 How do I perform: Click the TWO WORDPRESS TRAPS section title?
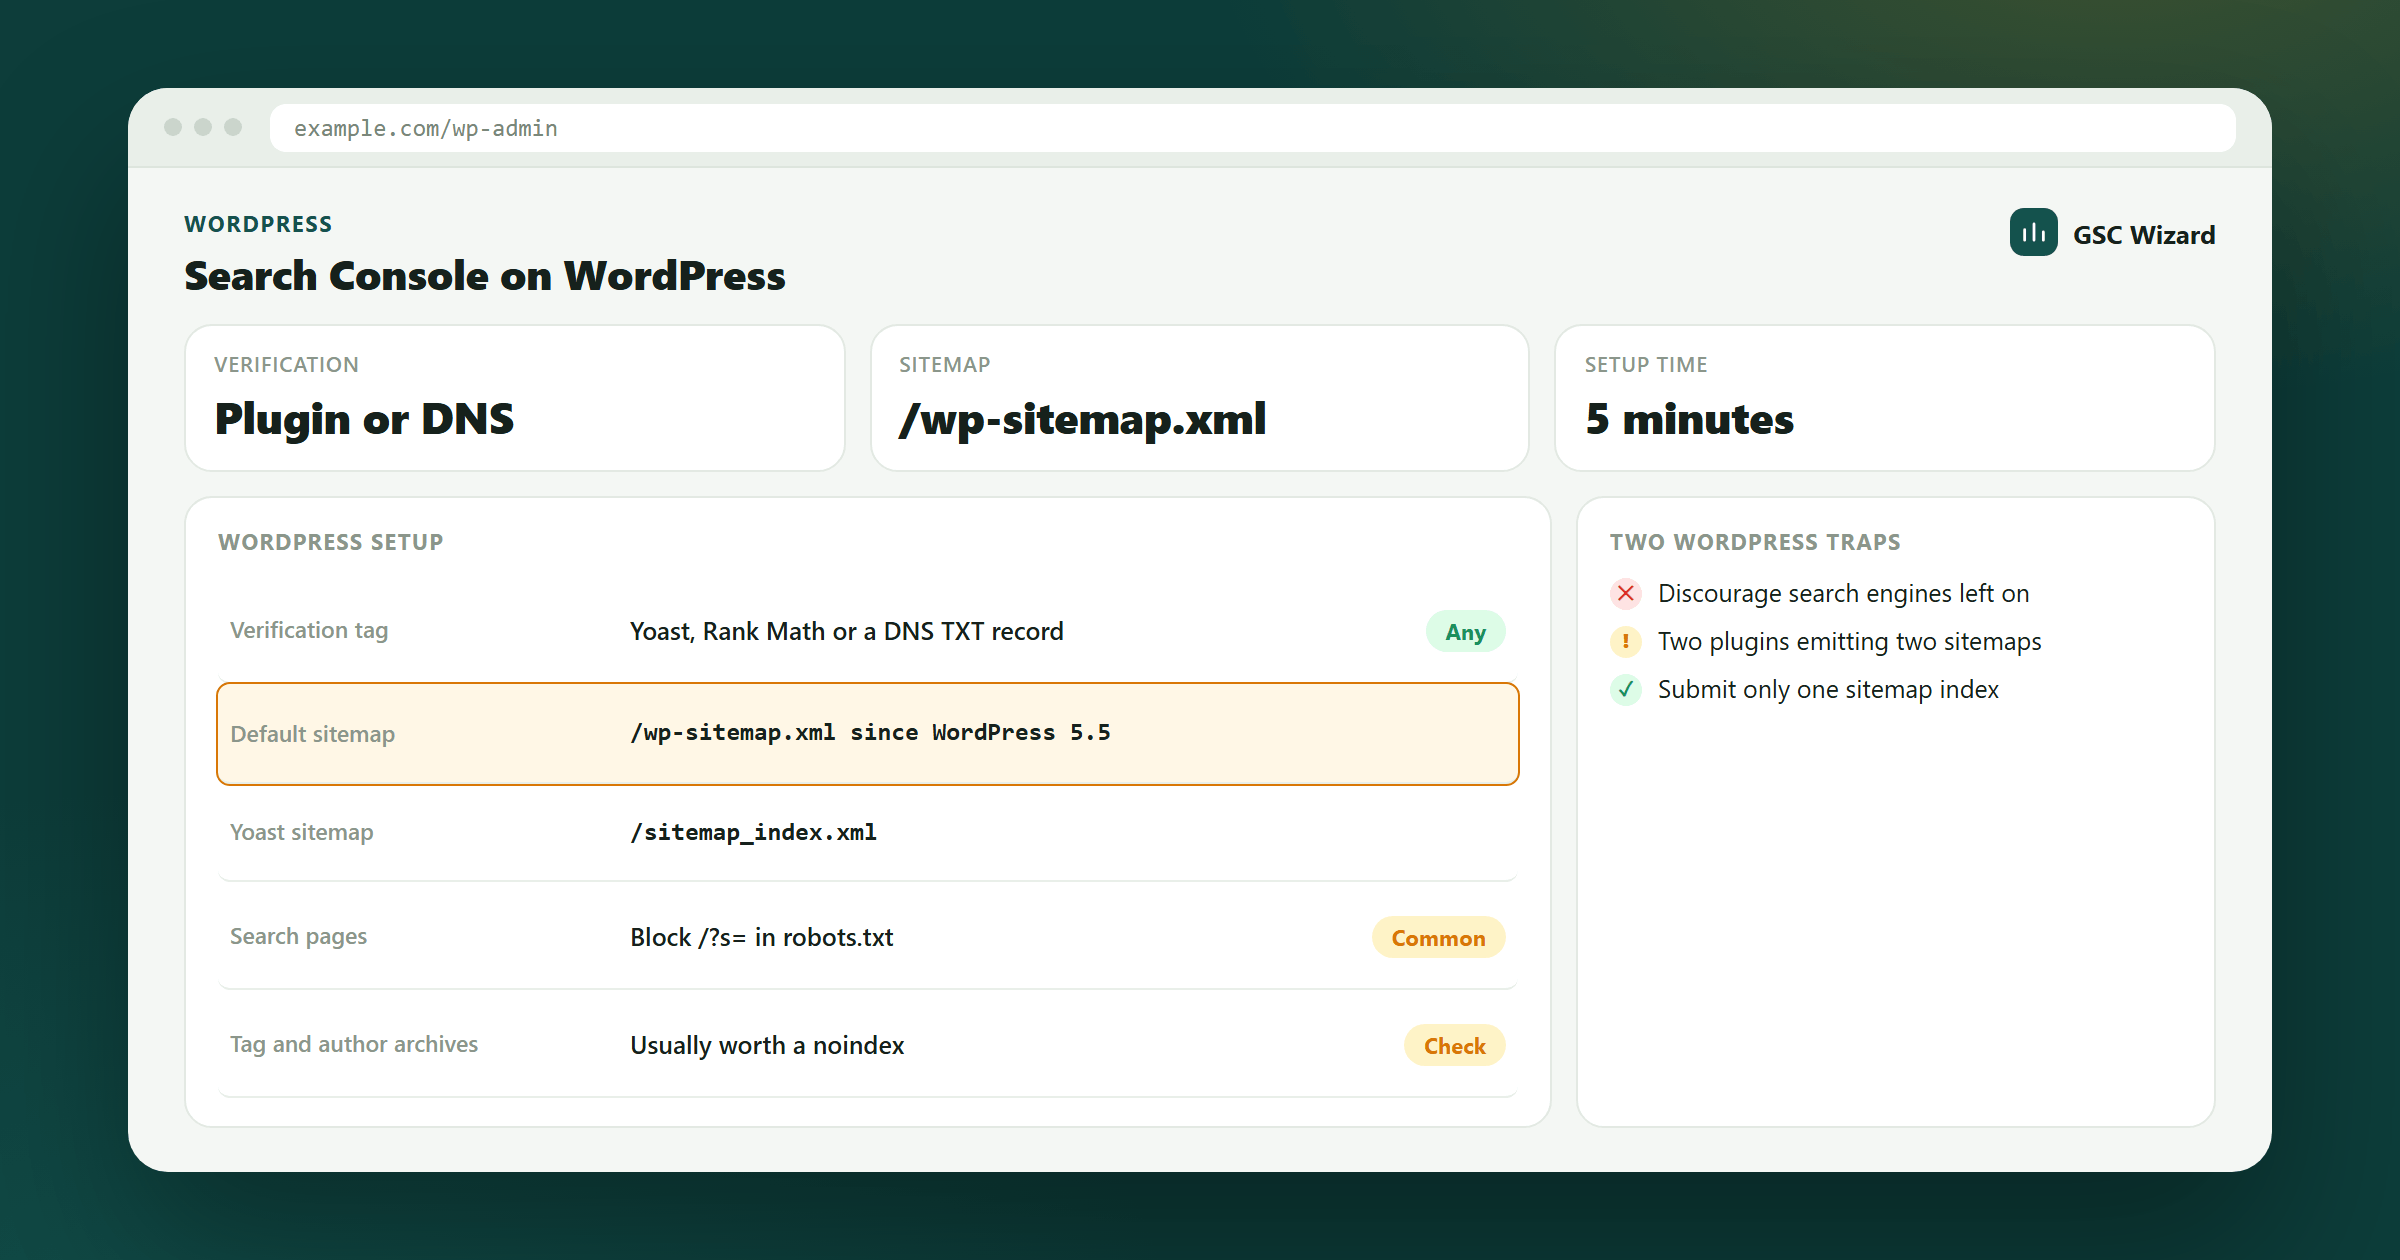coord(1755,542)
